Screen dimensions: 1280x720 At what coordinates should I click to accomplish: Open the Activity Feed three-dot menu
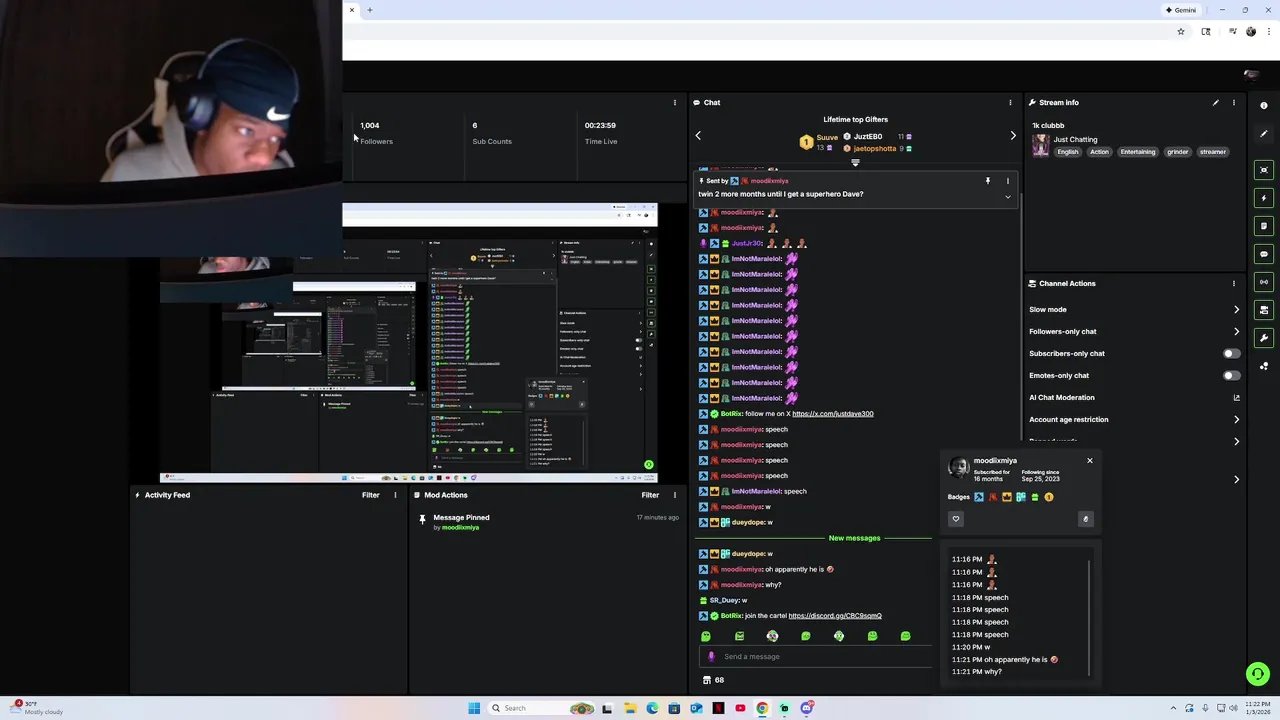click(395, 495)
